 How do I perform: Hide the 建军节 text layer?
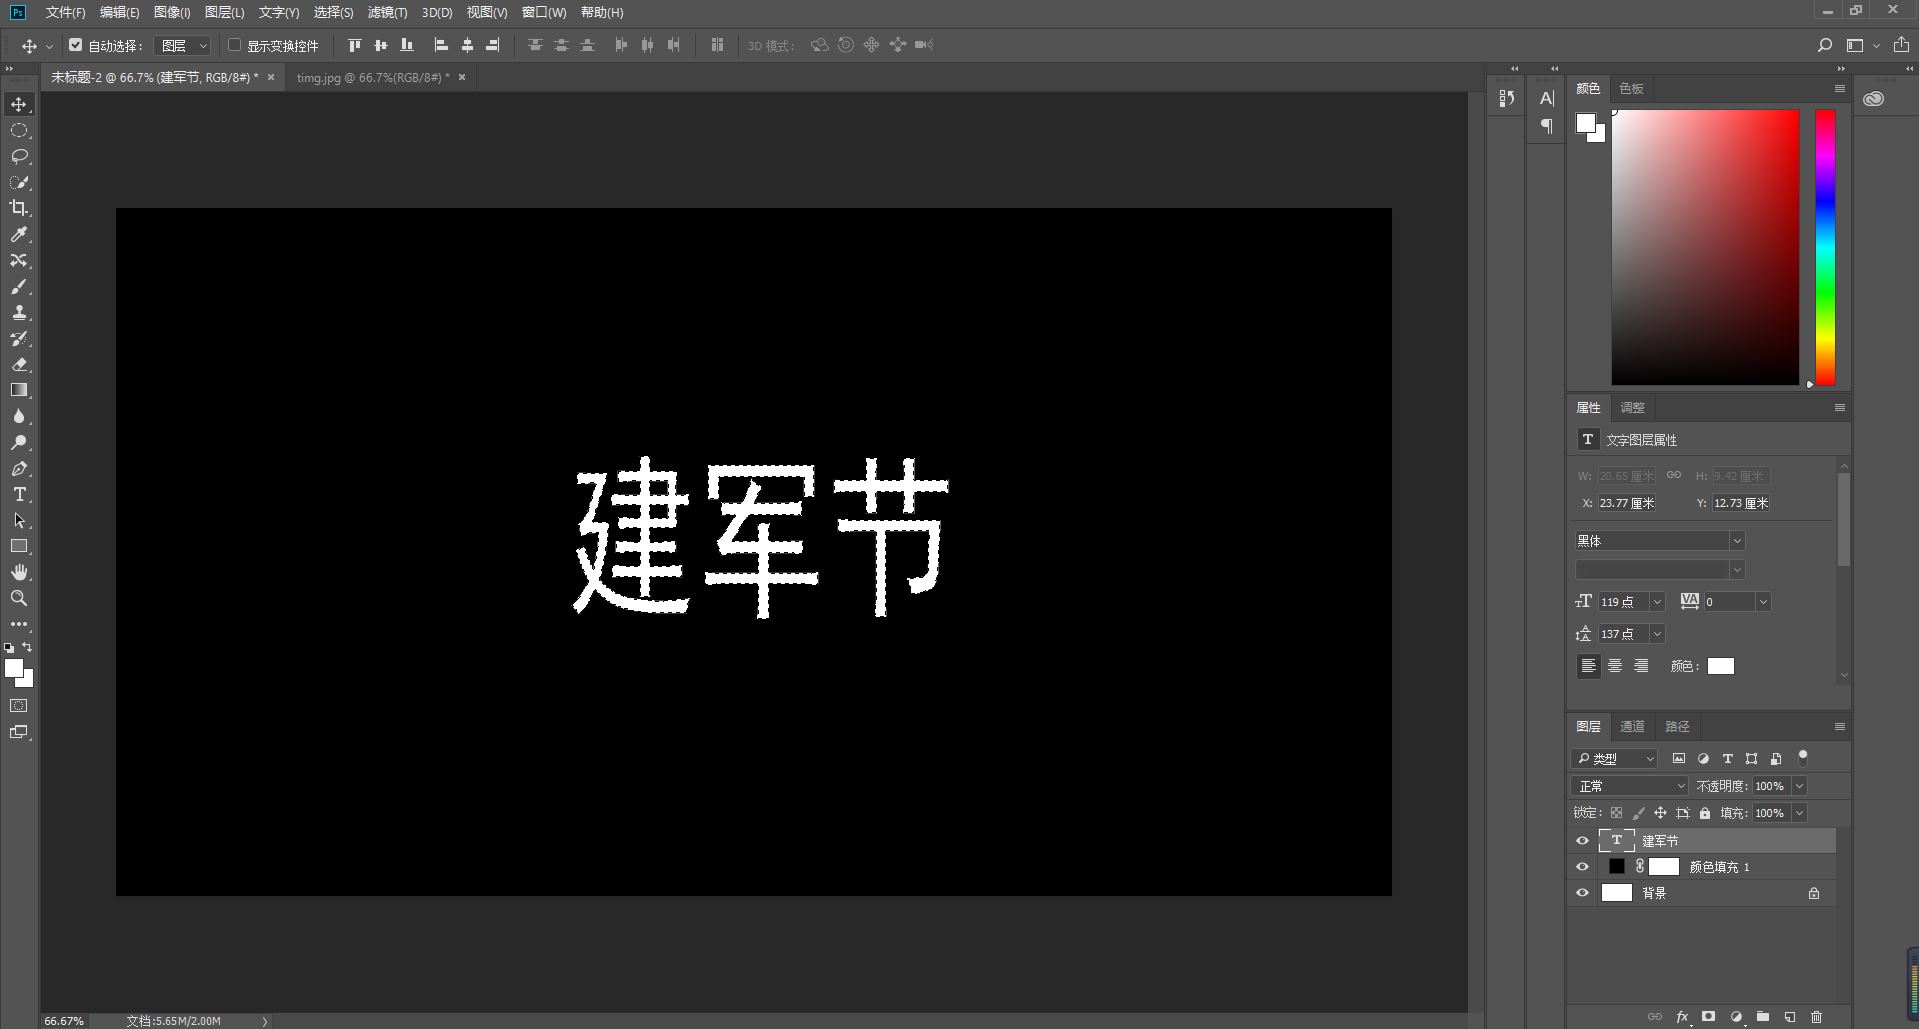(x=1582, y=840)
